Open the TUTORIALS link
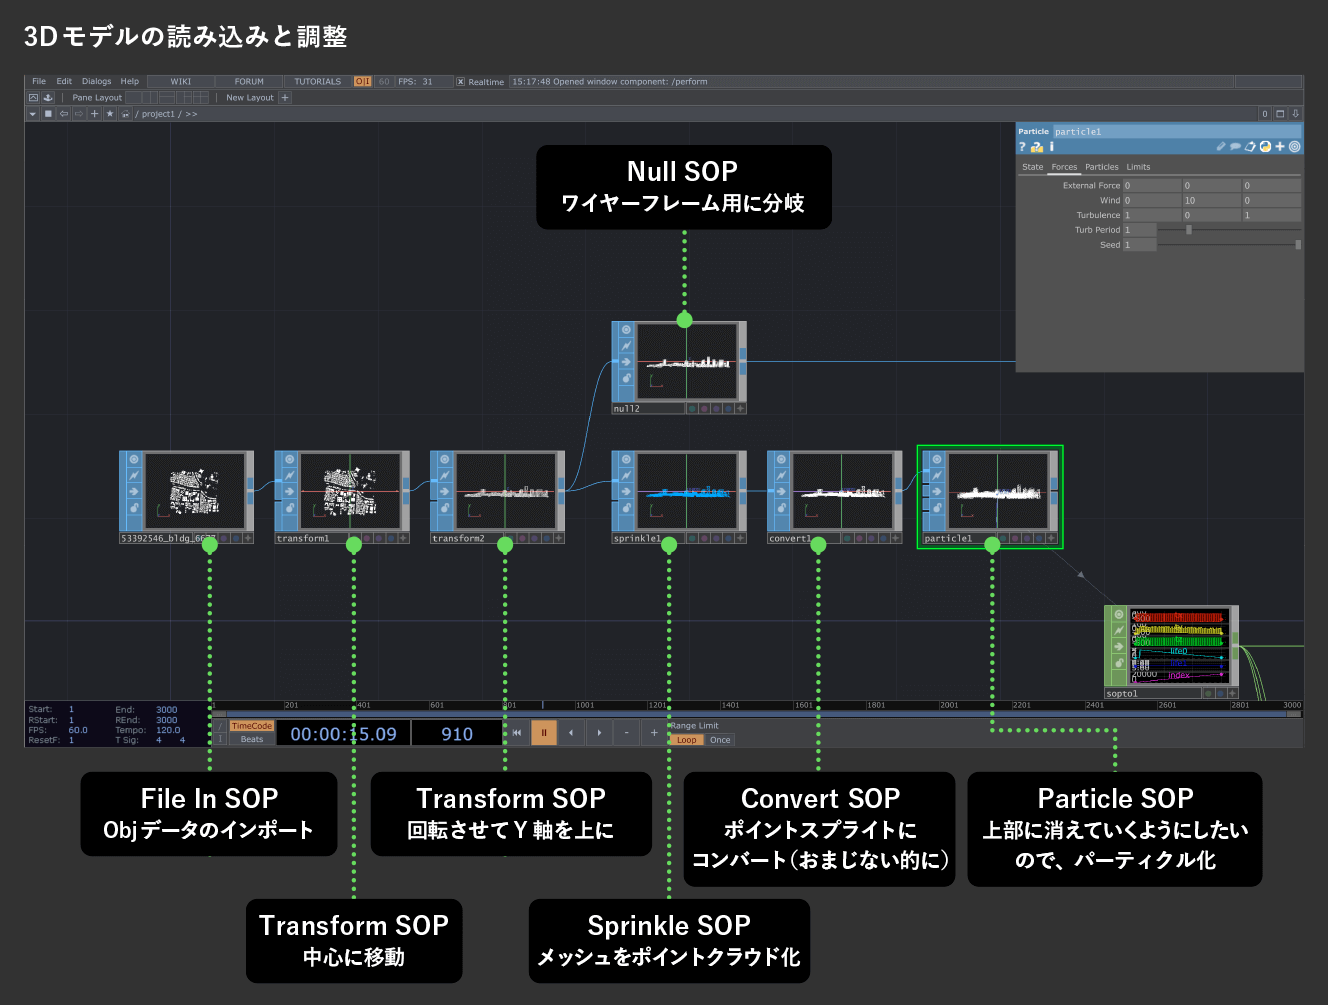The image size is (1328, 1005). tap(318, 82)
